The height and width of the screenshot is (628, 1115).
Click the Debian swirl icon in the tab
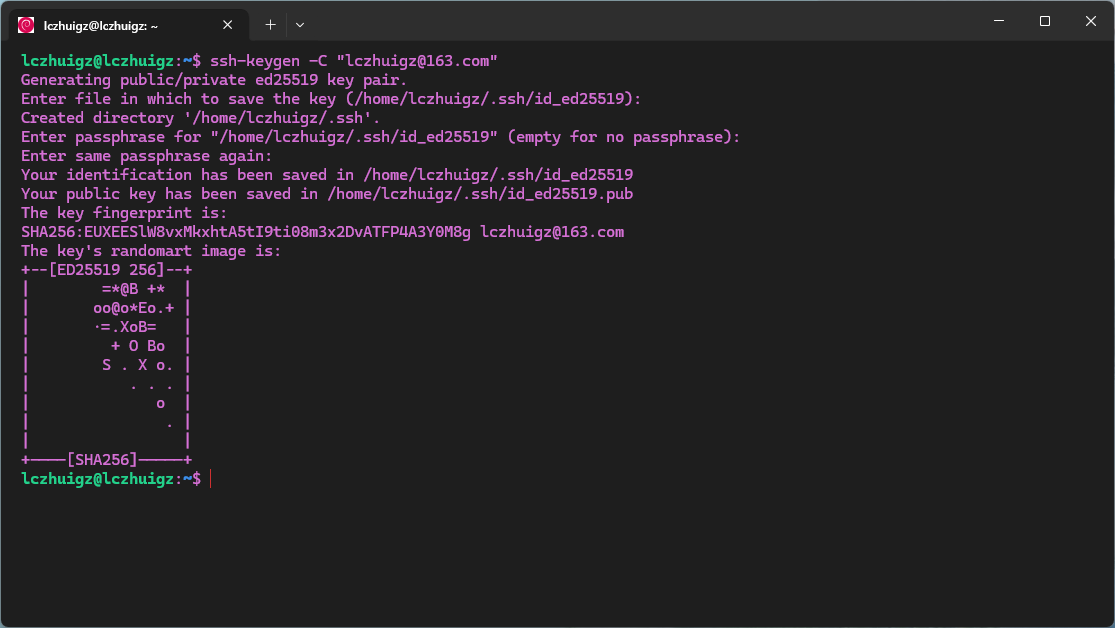26,24
